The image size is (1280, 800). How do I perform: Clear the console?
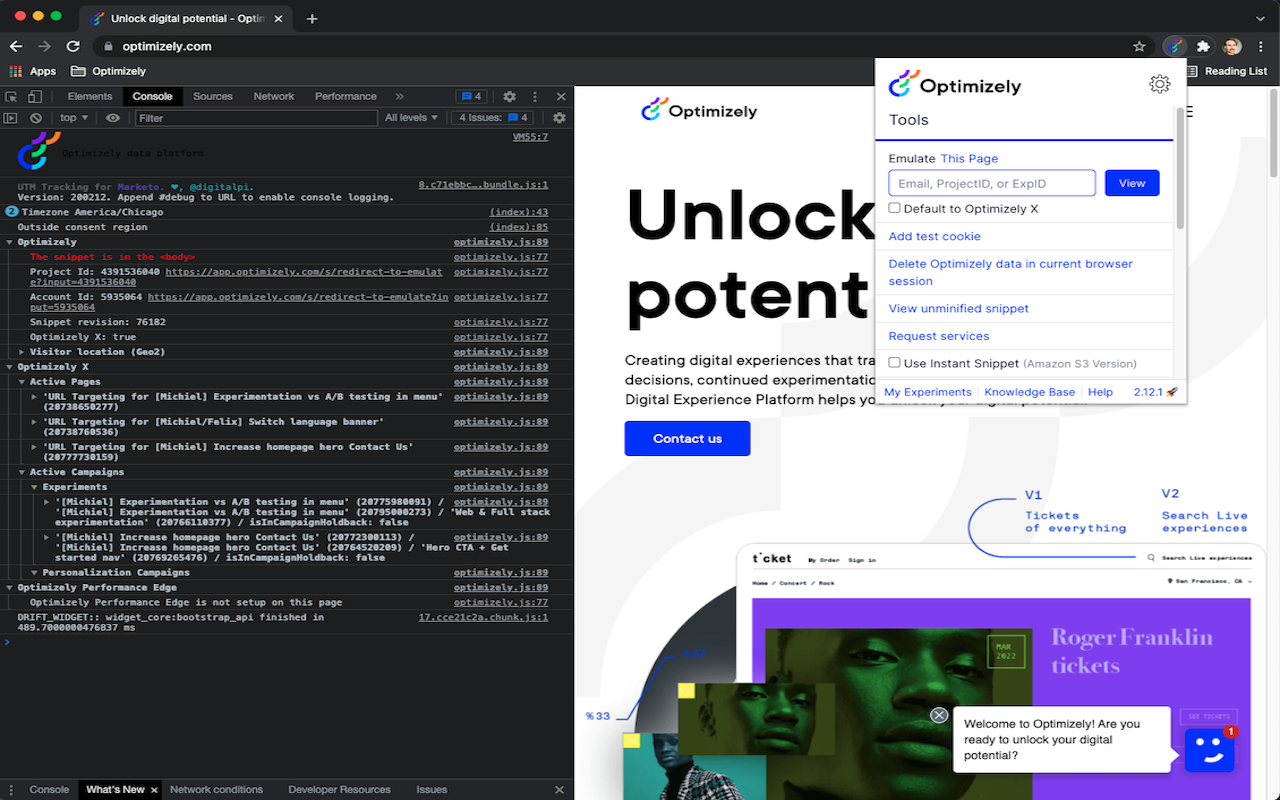35,118
